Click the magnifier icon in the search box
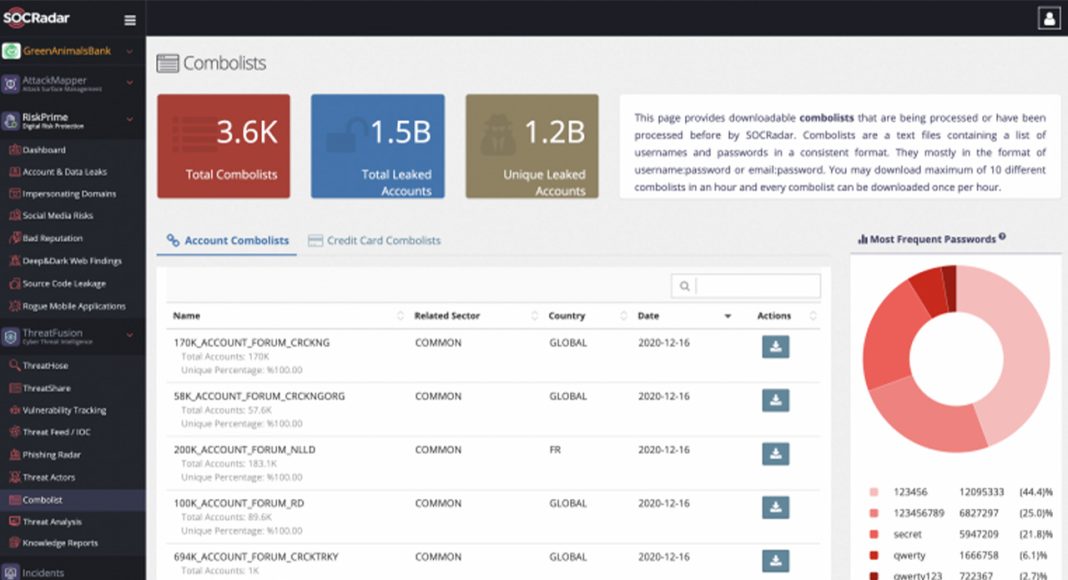 point(685,286)
